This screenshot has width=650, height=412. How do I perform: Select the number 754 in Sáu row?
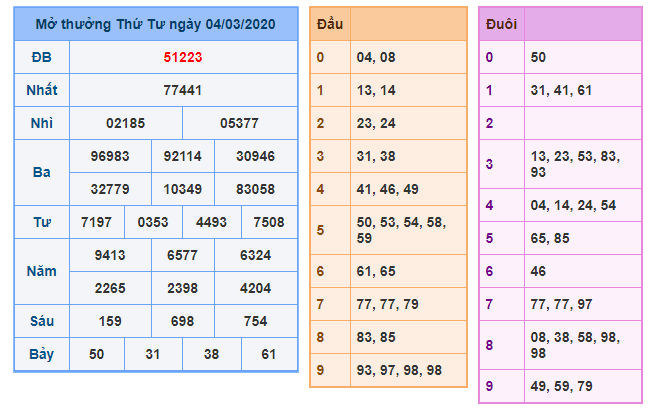click(255, 321)
